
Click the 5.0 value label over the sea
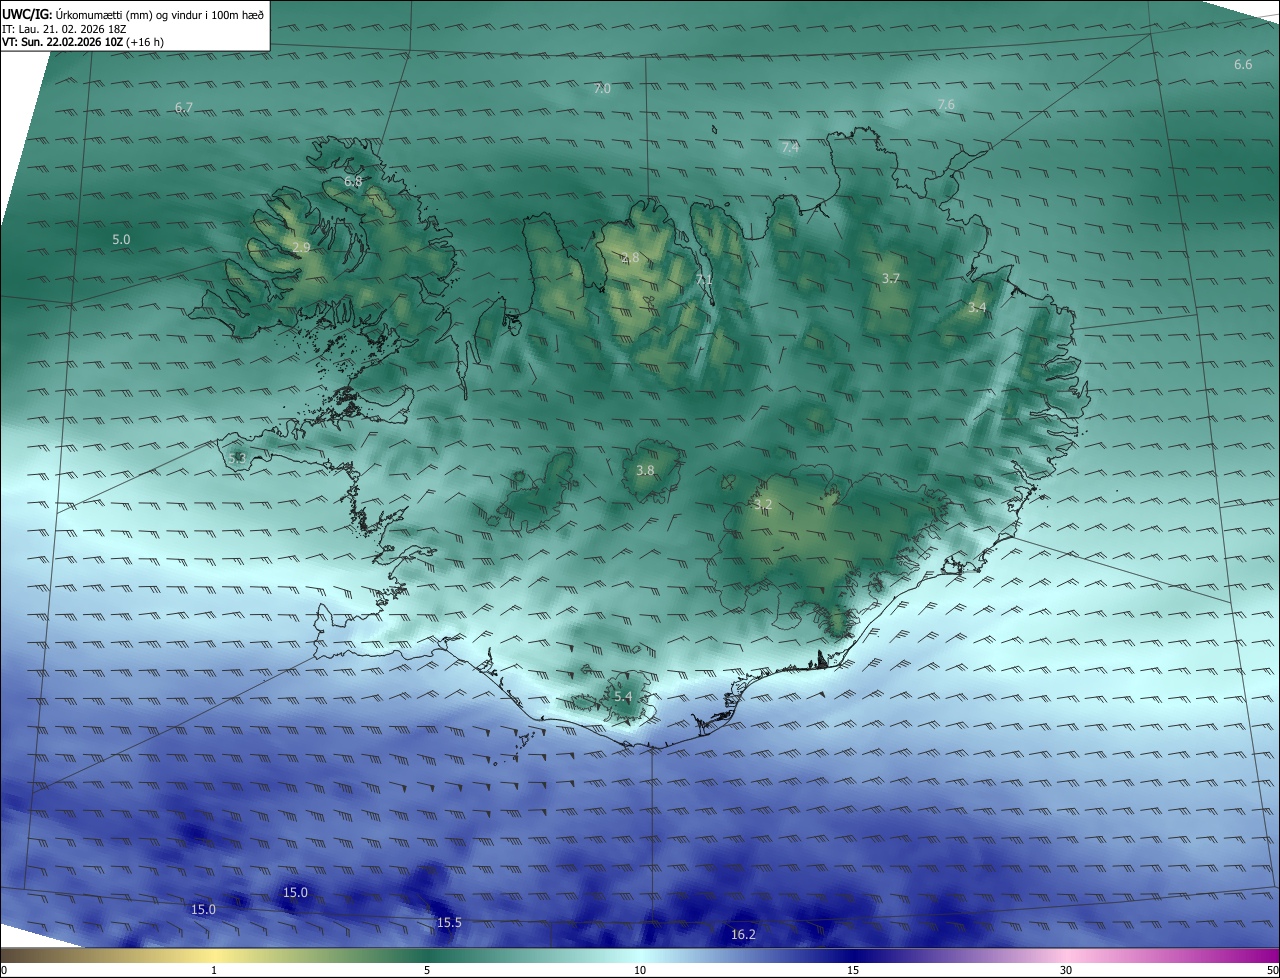coord(121,240)
